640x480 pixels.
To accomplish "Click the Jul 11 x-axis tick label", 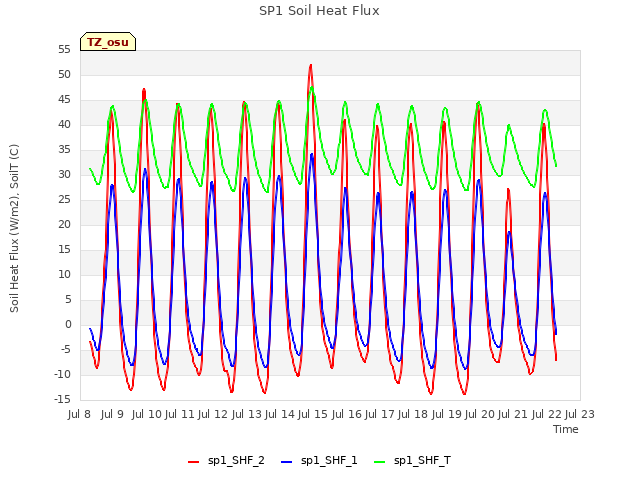I will click(x=180, y=414).
